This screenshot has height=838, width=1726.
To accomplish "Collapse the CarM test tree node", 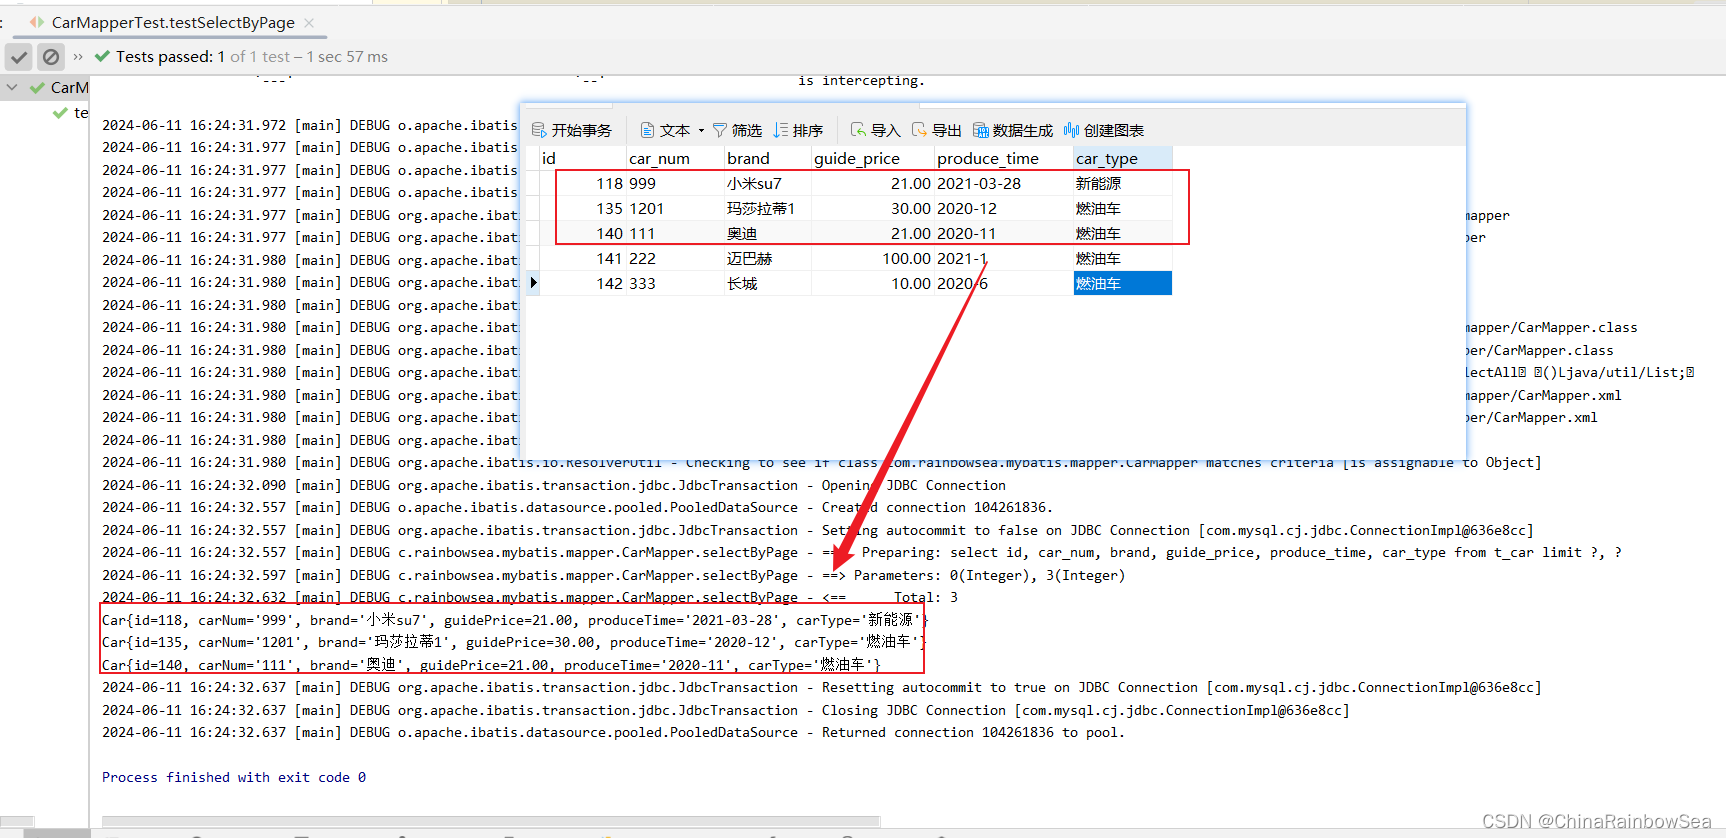I will [x=12, y=87].
